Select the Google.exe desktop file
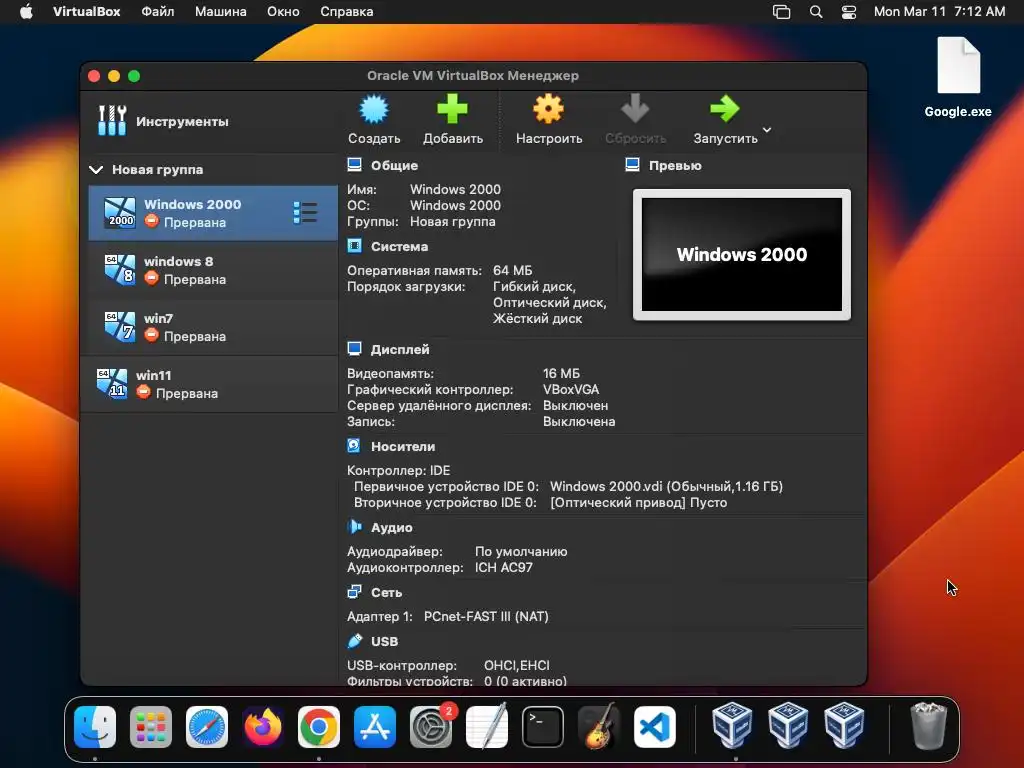The image size is (1024, 768). click(958, 77)
